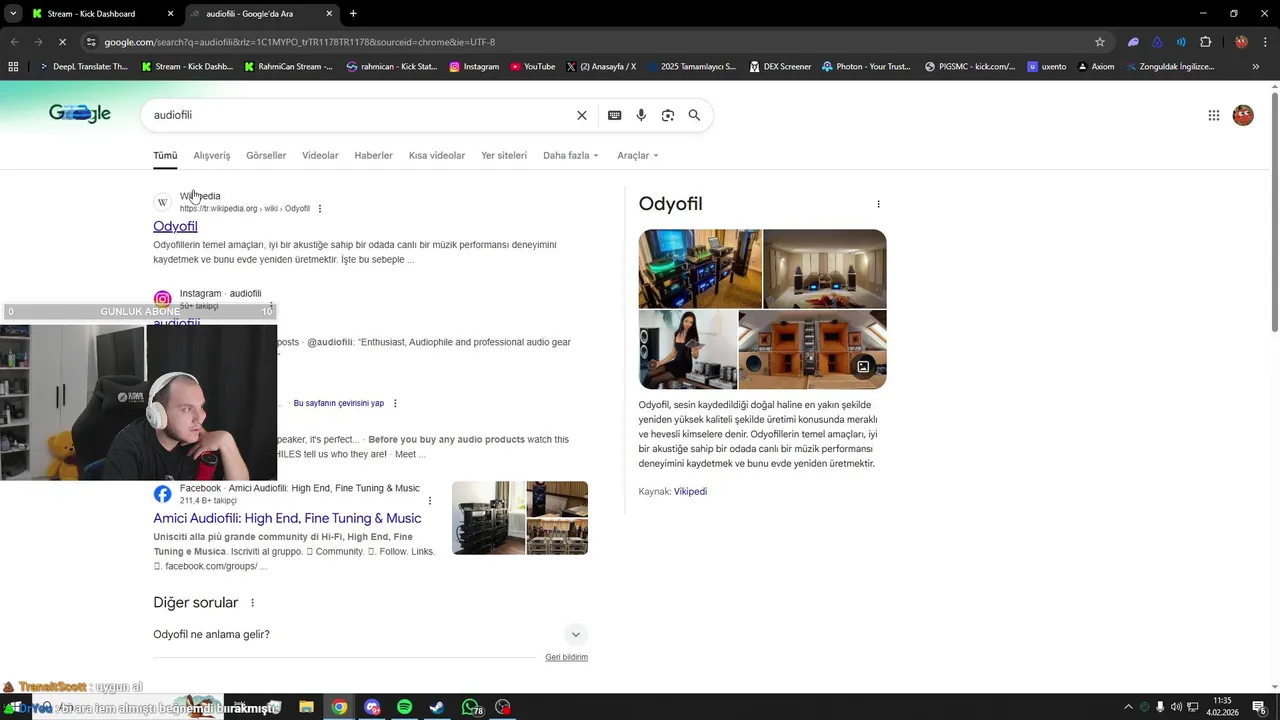Click inside the audiofili search field
The width and height of the screenshot is (1280, 720).
pyautogui.click(x=360, y=115)
